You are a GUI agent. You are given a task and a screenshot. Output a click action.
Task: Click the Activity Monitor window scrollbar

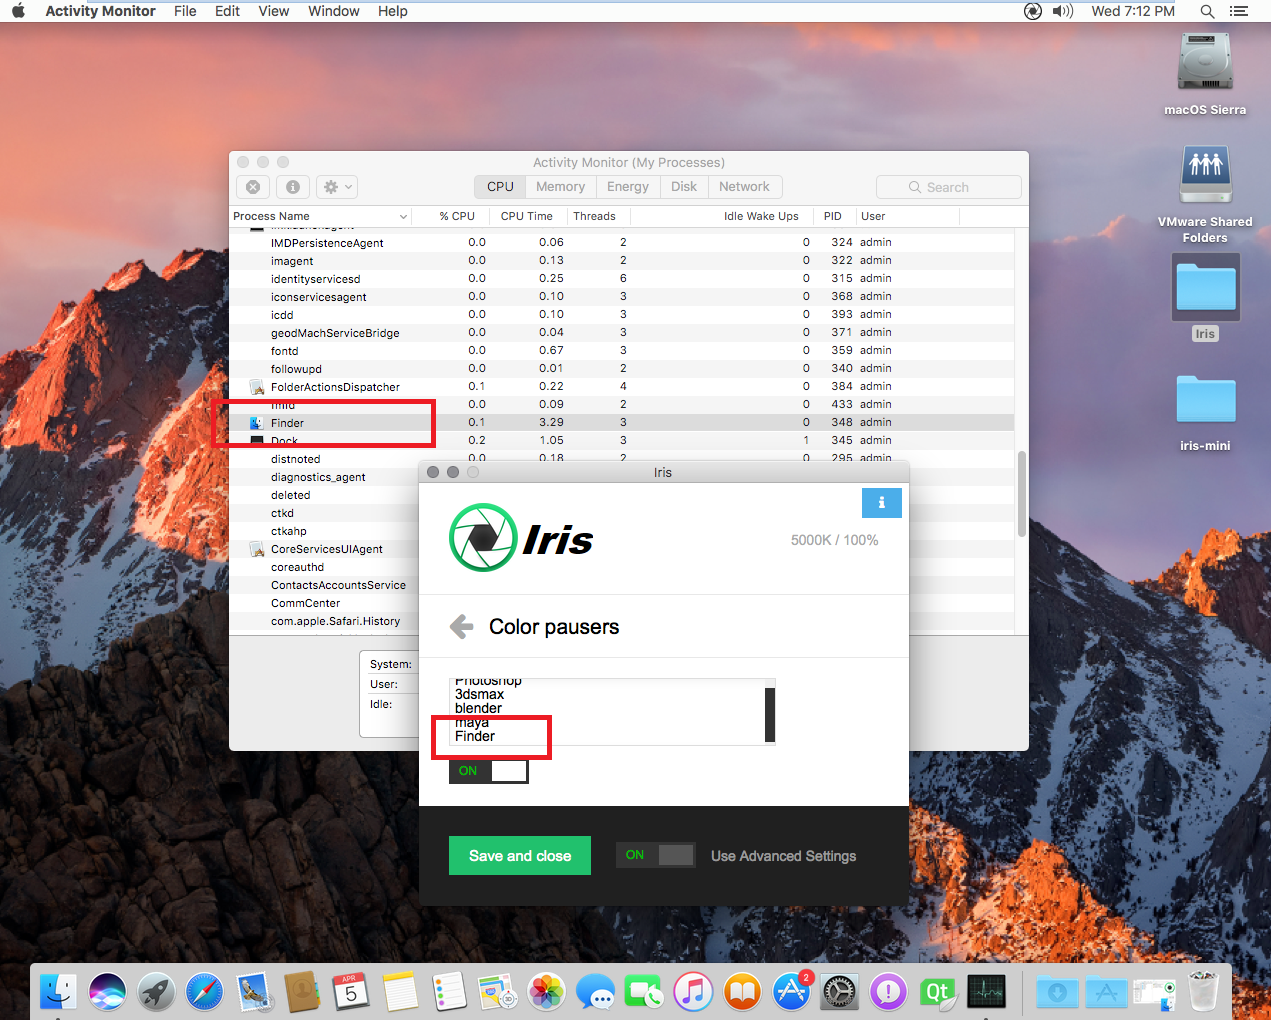click(x=1021, y=494)
